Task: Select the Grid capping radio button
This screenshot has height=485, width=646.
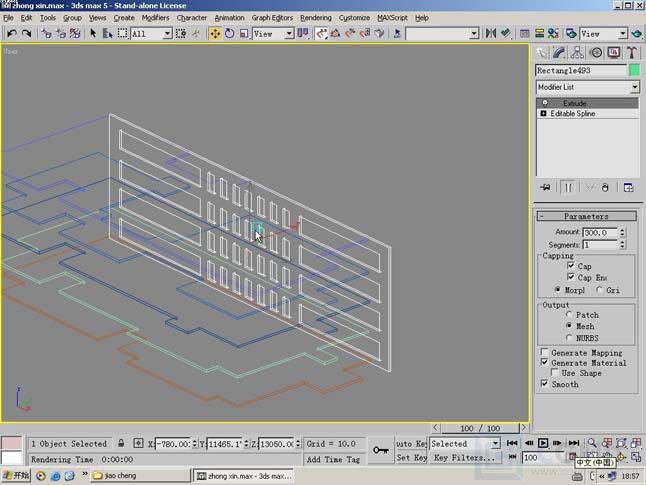Action: [599, 290]
